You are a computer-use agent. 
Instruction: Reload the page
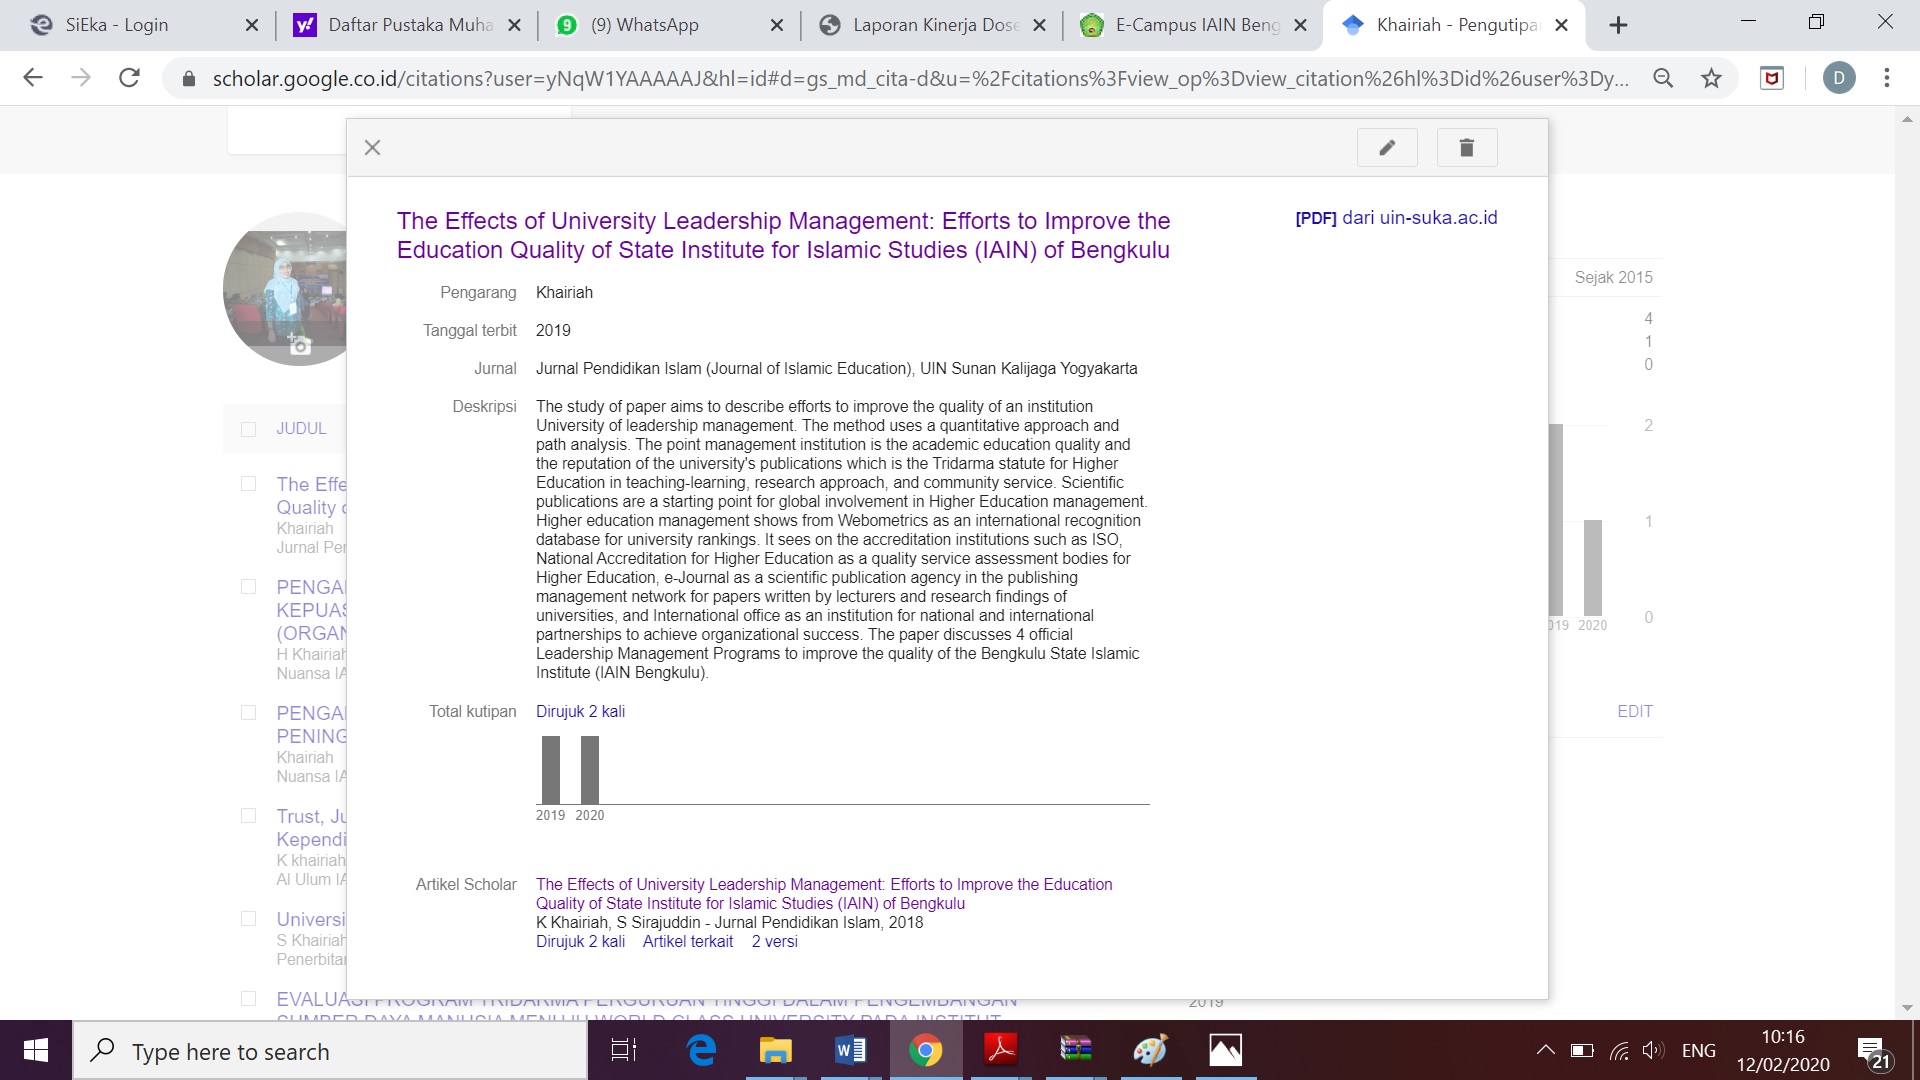click(x=129, y=78)
